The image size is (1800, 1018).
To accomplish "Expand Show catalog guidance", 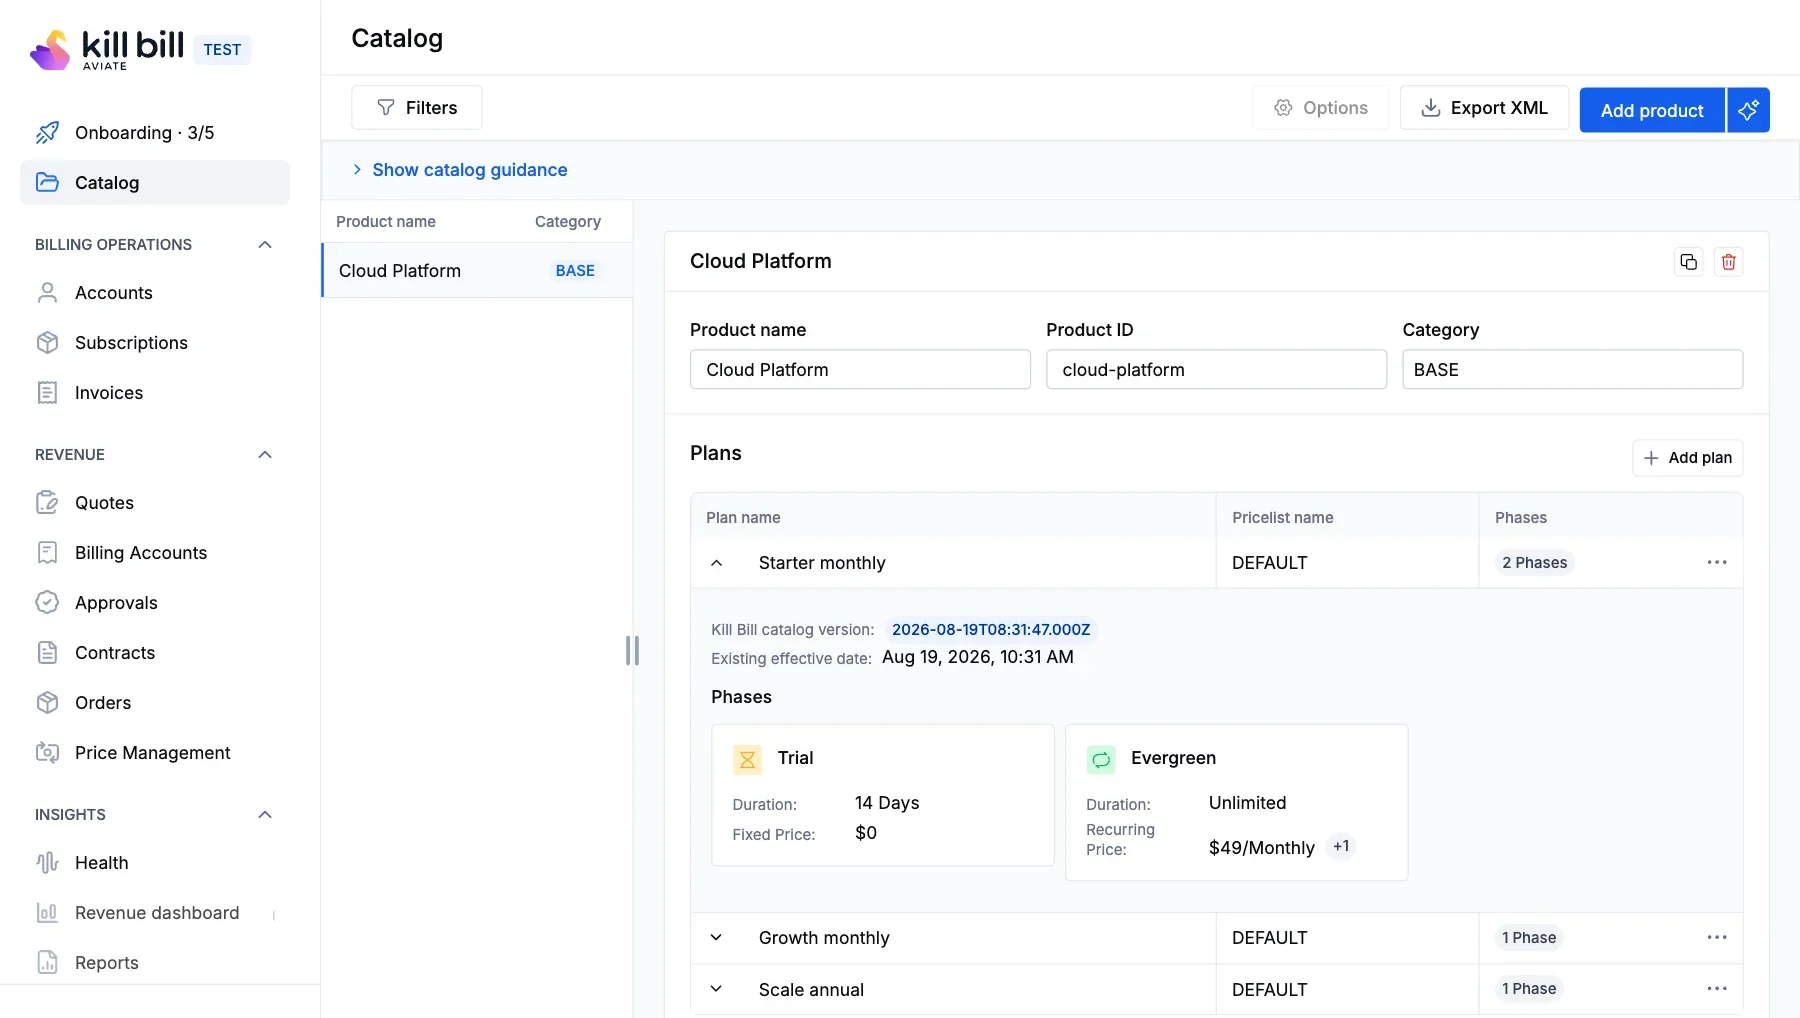I will coord(460,170).
